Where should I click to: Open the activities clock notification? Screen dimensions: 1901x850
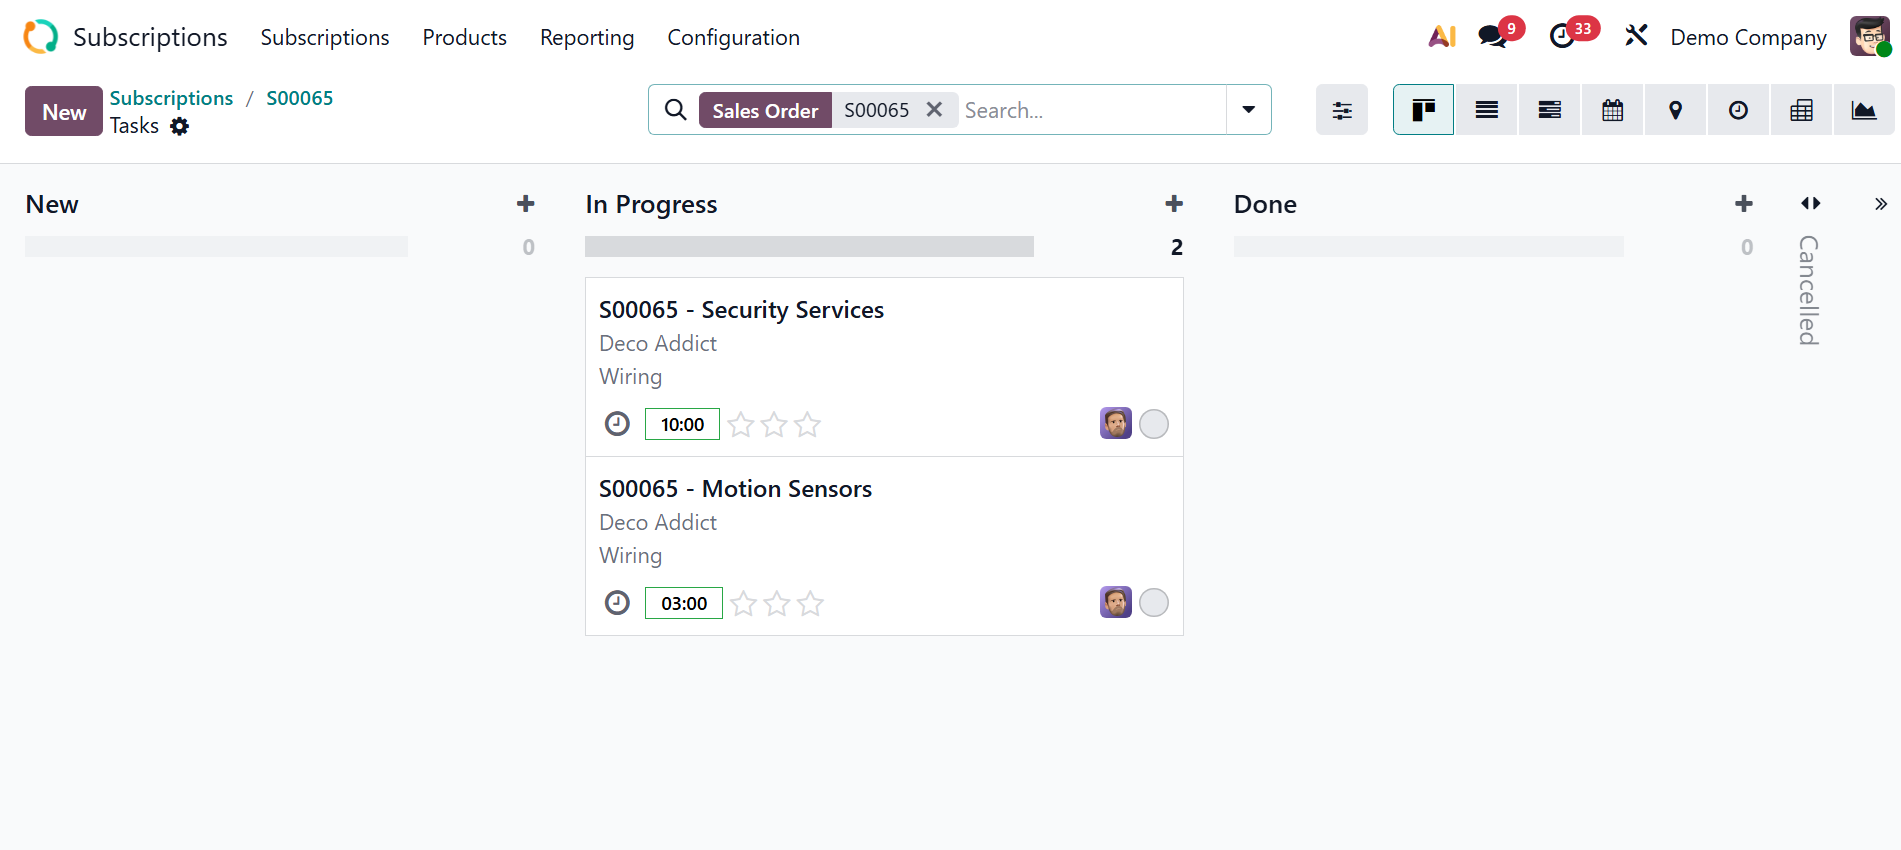pyautogui.click(x=1562, y=37)
